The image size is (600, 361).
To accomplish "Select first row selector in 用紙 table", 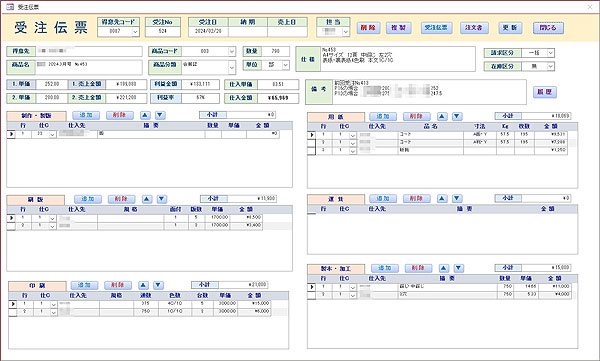I will pos(311,135).
